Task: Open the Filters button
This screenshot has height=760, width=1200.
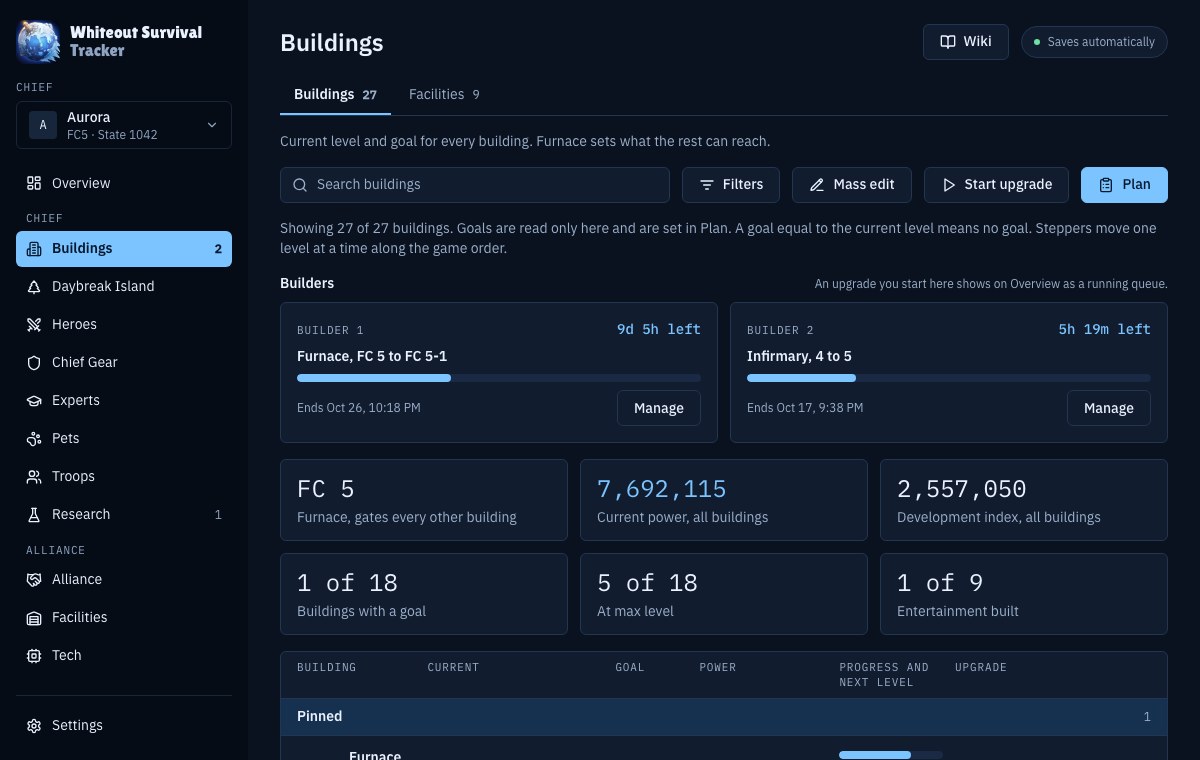Action: pos(731,185)
